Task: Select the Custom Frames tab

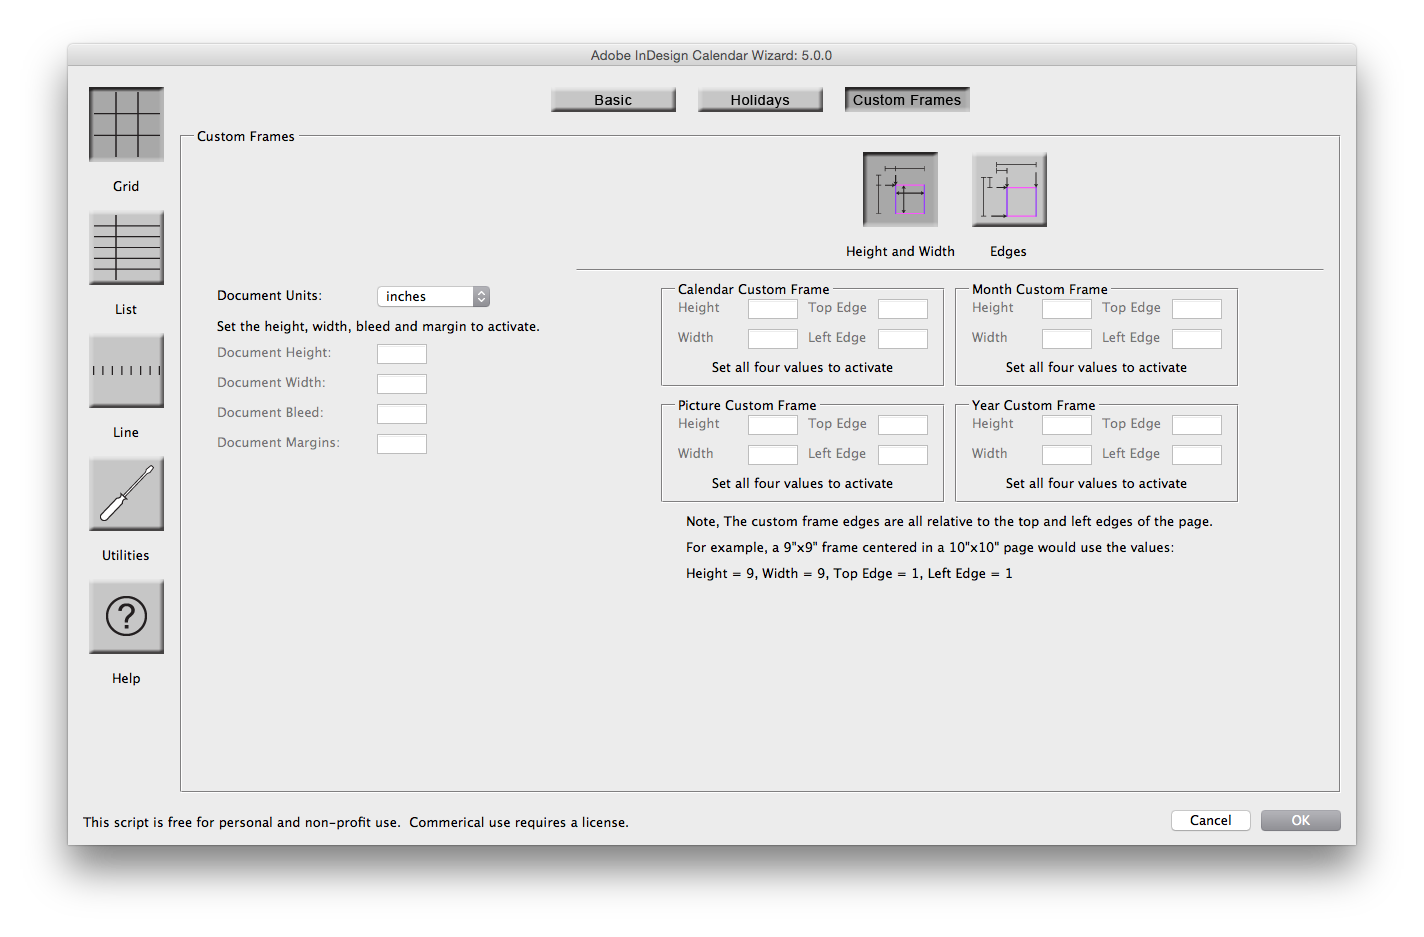Action: 906,99
